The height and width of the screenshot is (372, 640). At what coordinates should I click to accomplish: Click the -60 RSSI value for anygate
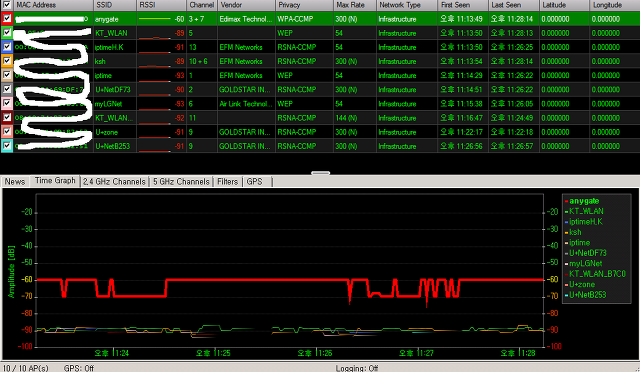[x=179, y=19]
